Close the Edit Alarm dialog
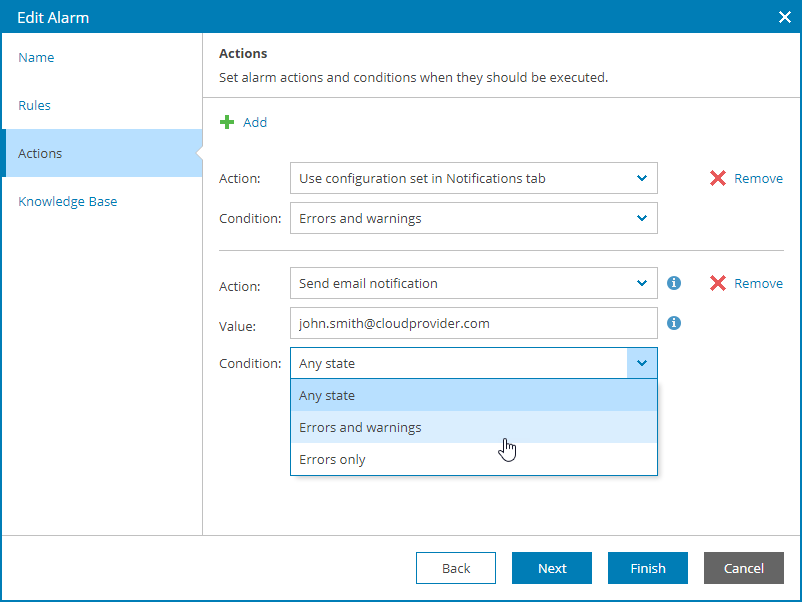 click(x=785, y=17)
